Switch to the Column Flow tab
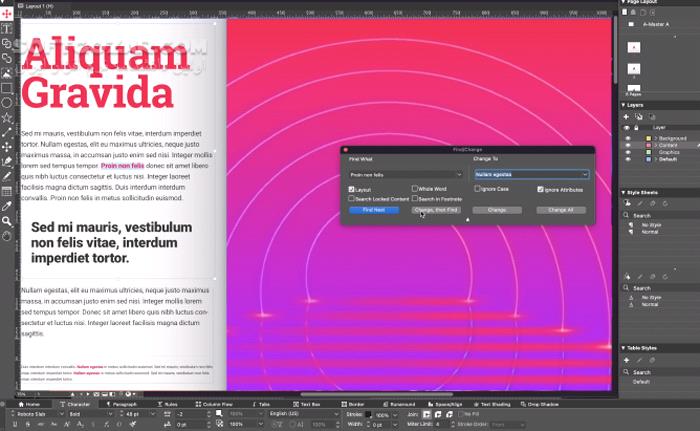 coord(214,404)
